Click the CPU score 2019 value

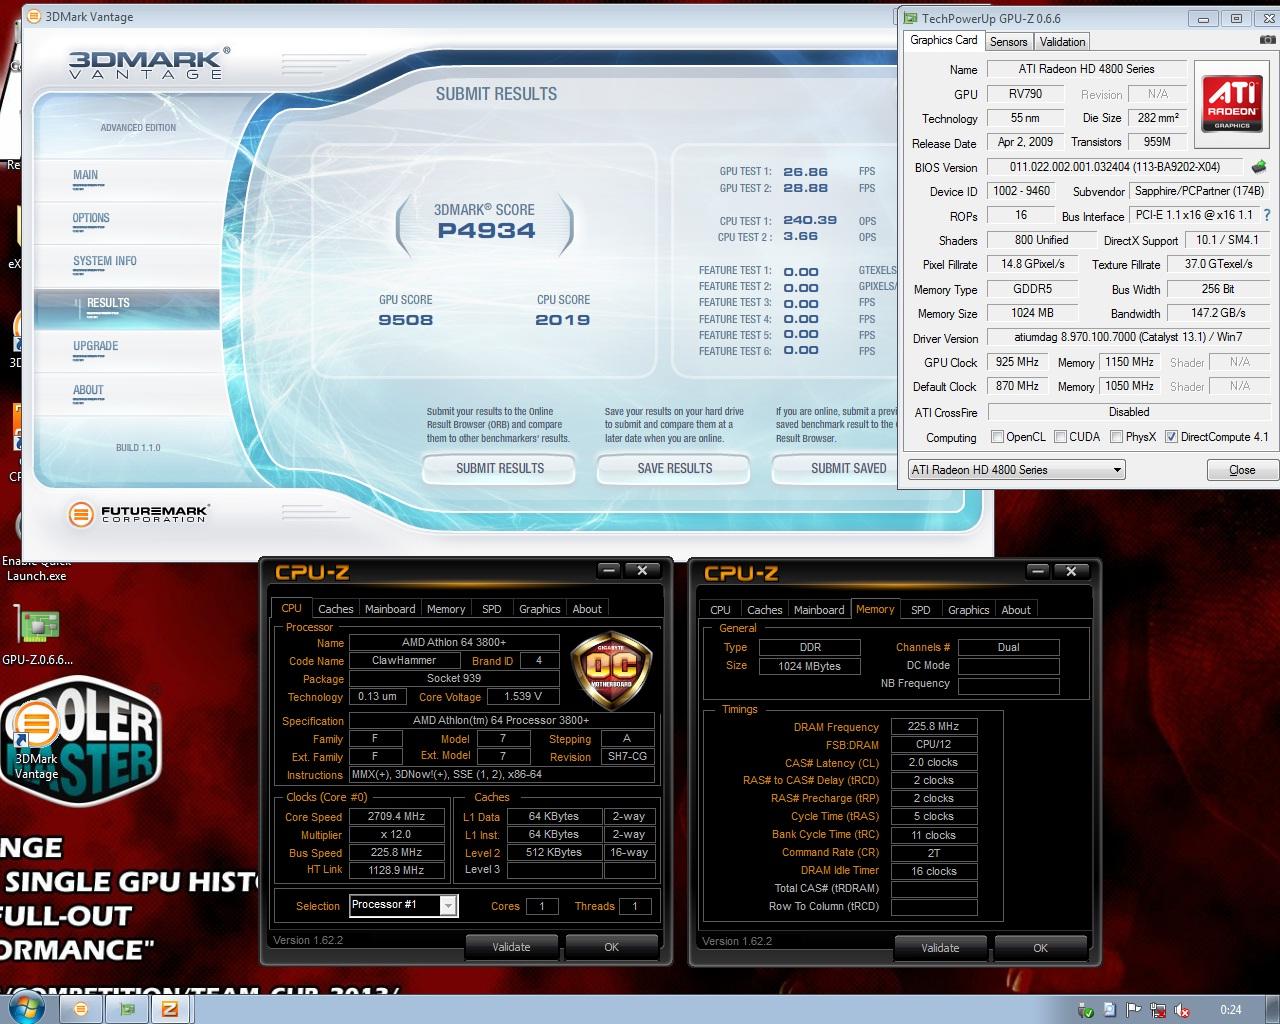[x=563, y=320]
